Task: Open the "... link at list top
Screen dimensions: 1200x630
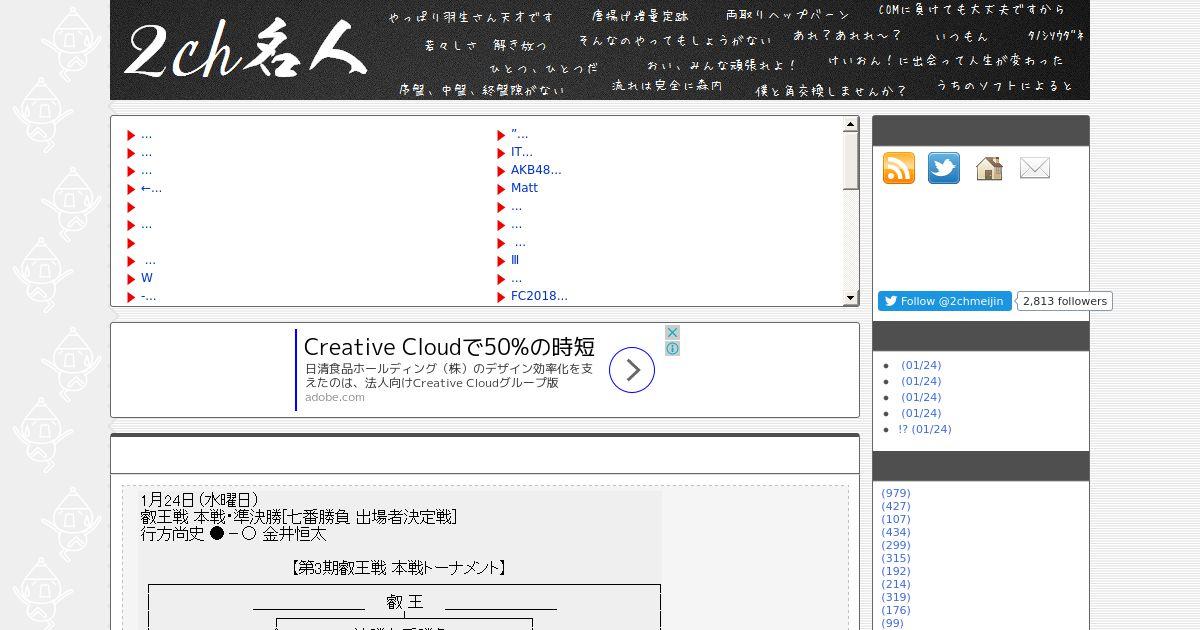Action: [519, 134]
